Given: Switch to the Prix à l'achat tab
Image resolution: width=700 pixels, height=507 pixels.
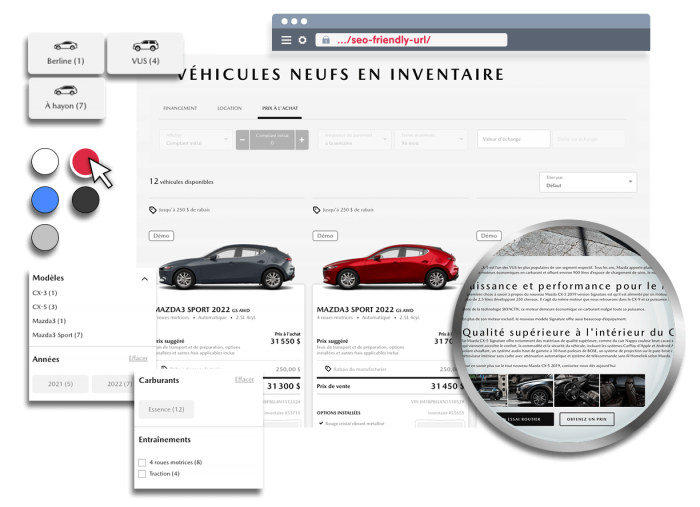Looking at the screenshot, I should click(x=280, y=108).
